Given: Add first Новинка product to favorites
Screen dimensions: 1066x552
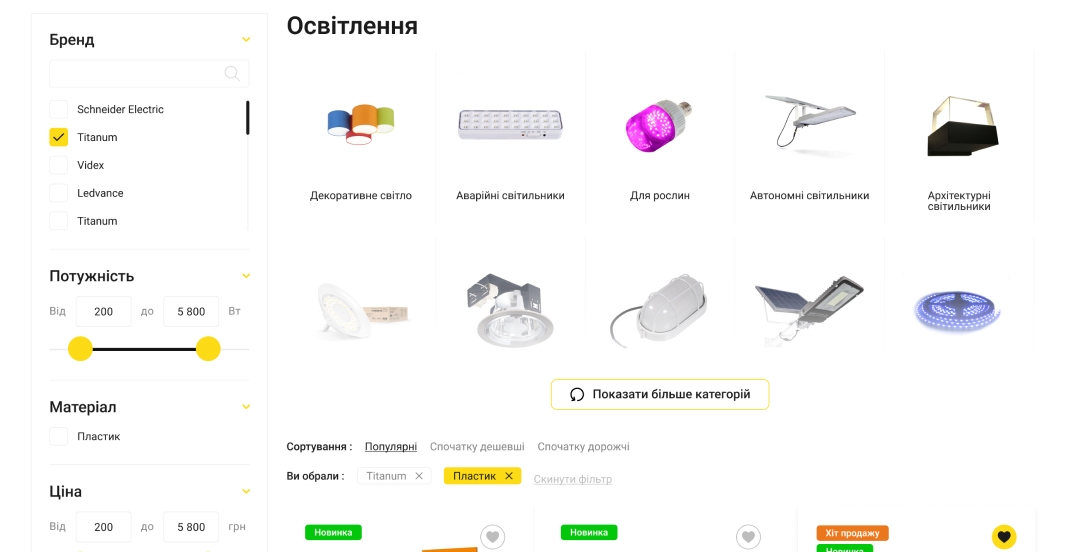Looking at the screenshot, I should (x=493, y=536).
